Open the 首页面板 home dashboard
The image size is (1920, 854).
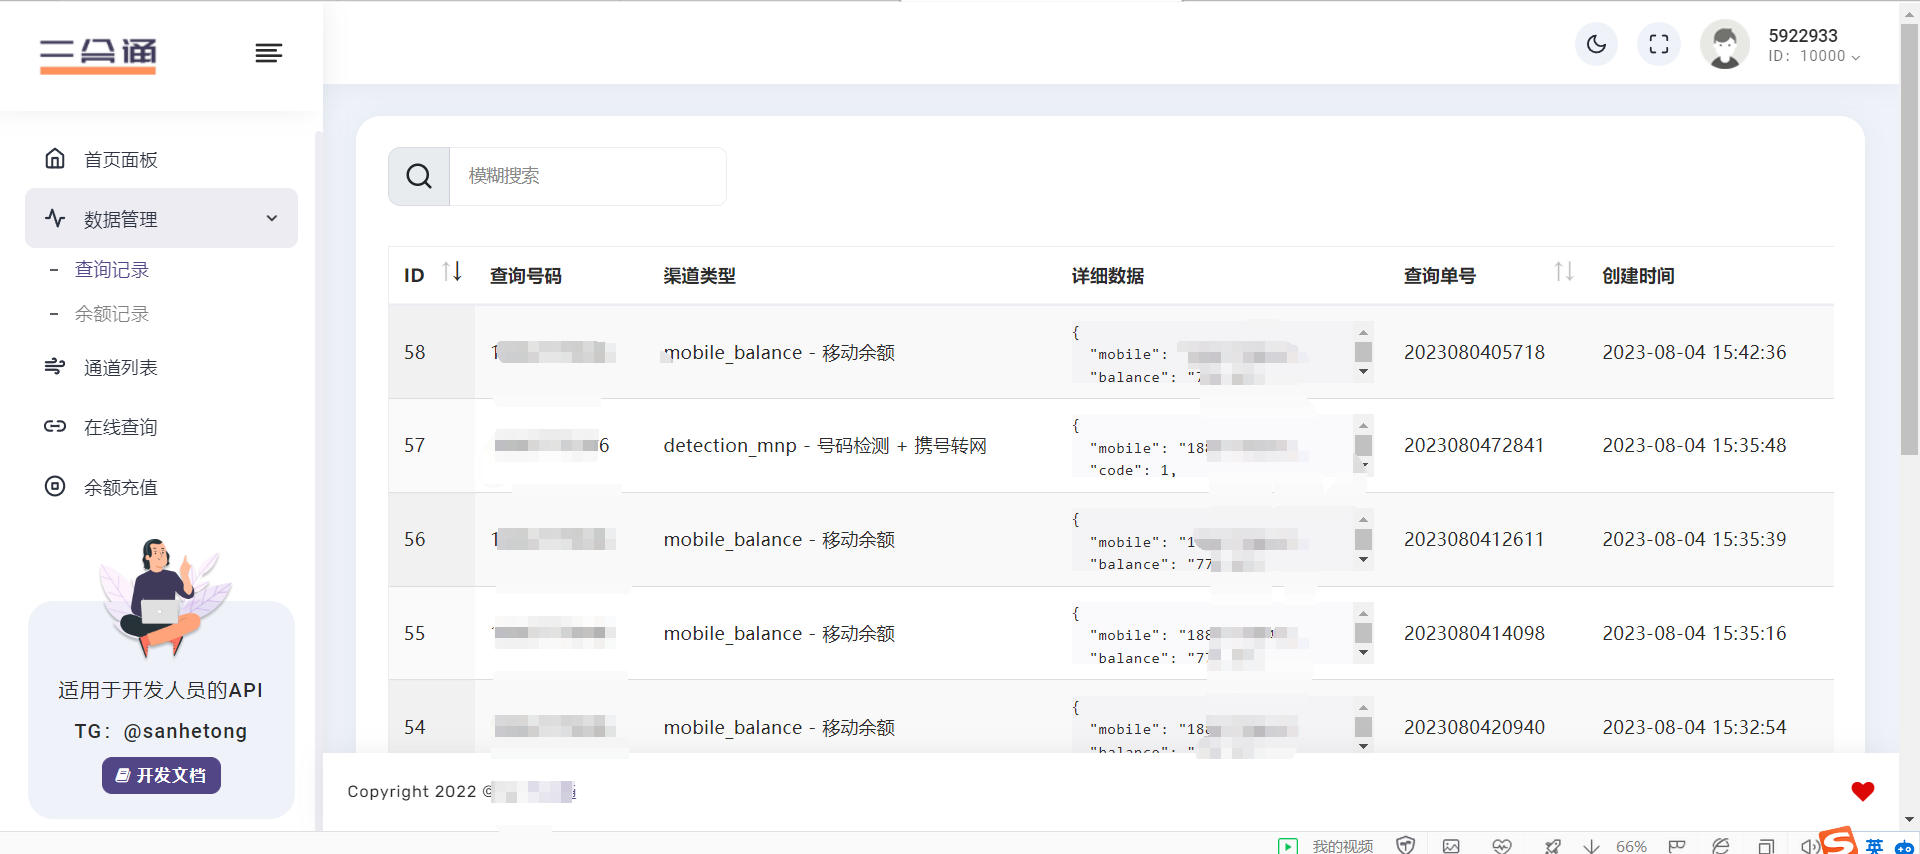coord(120,160)
